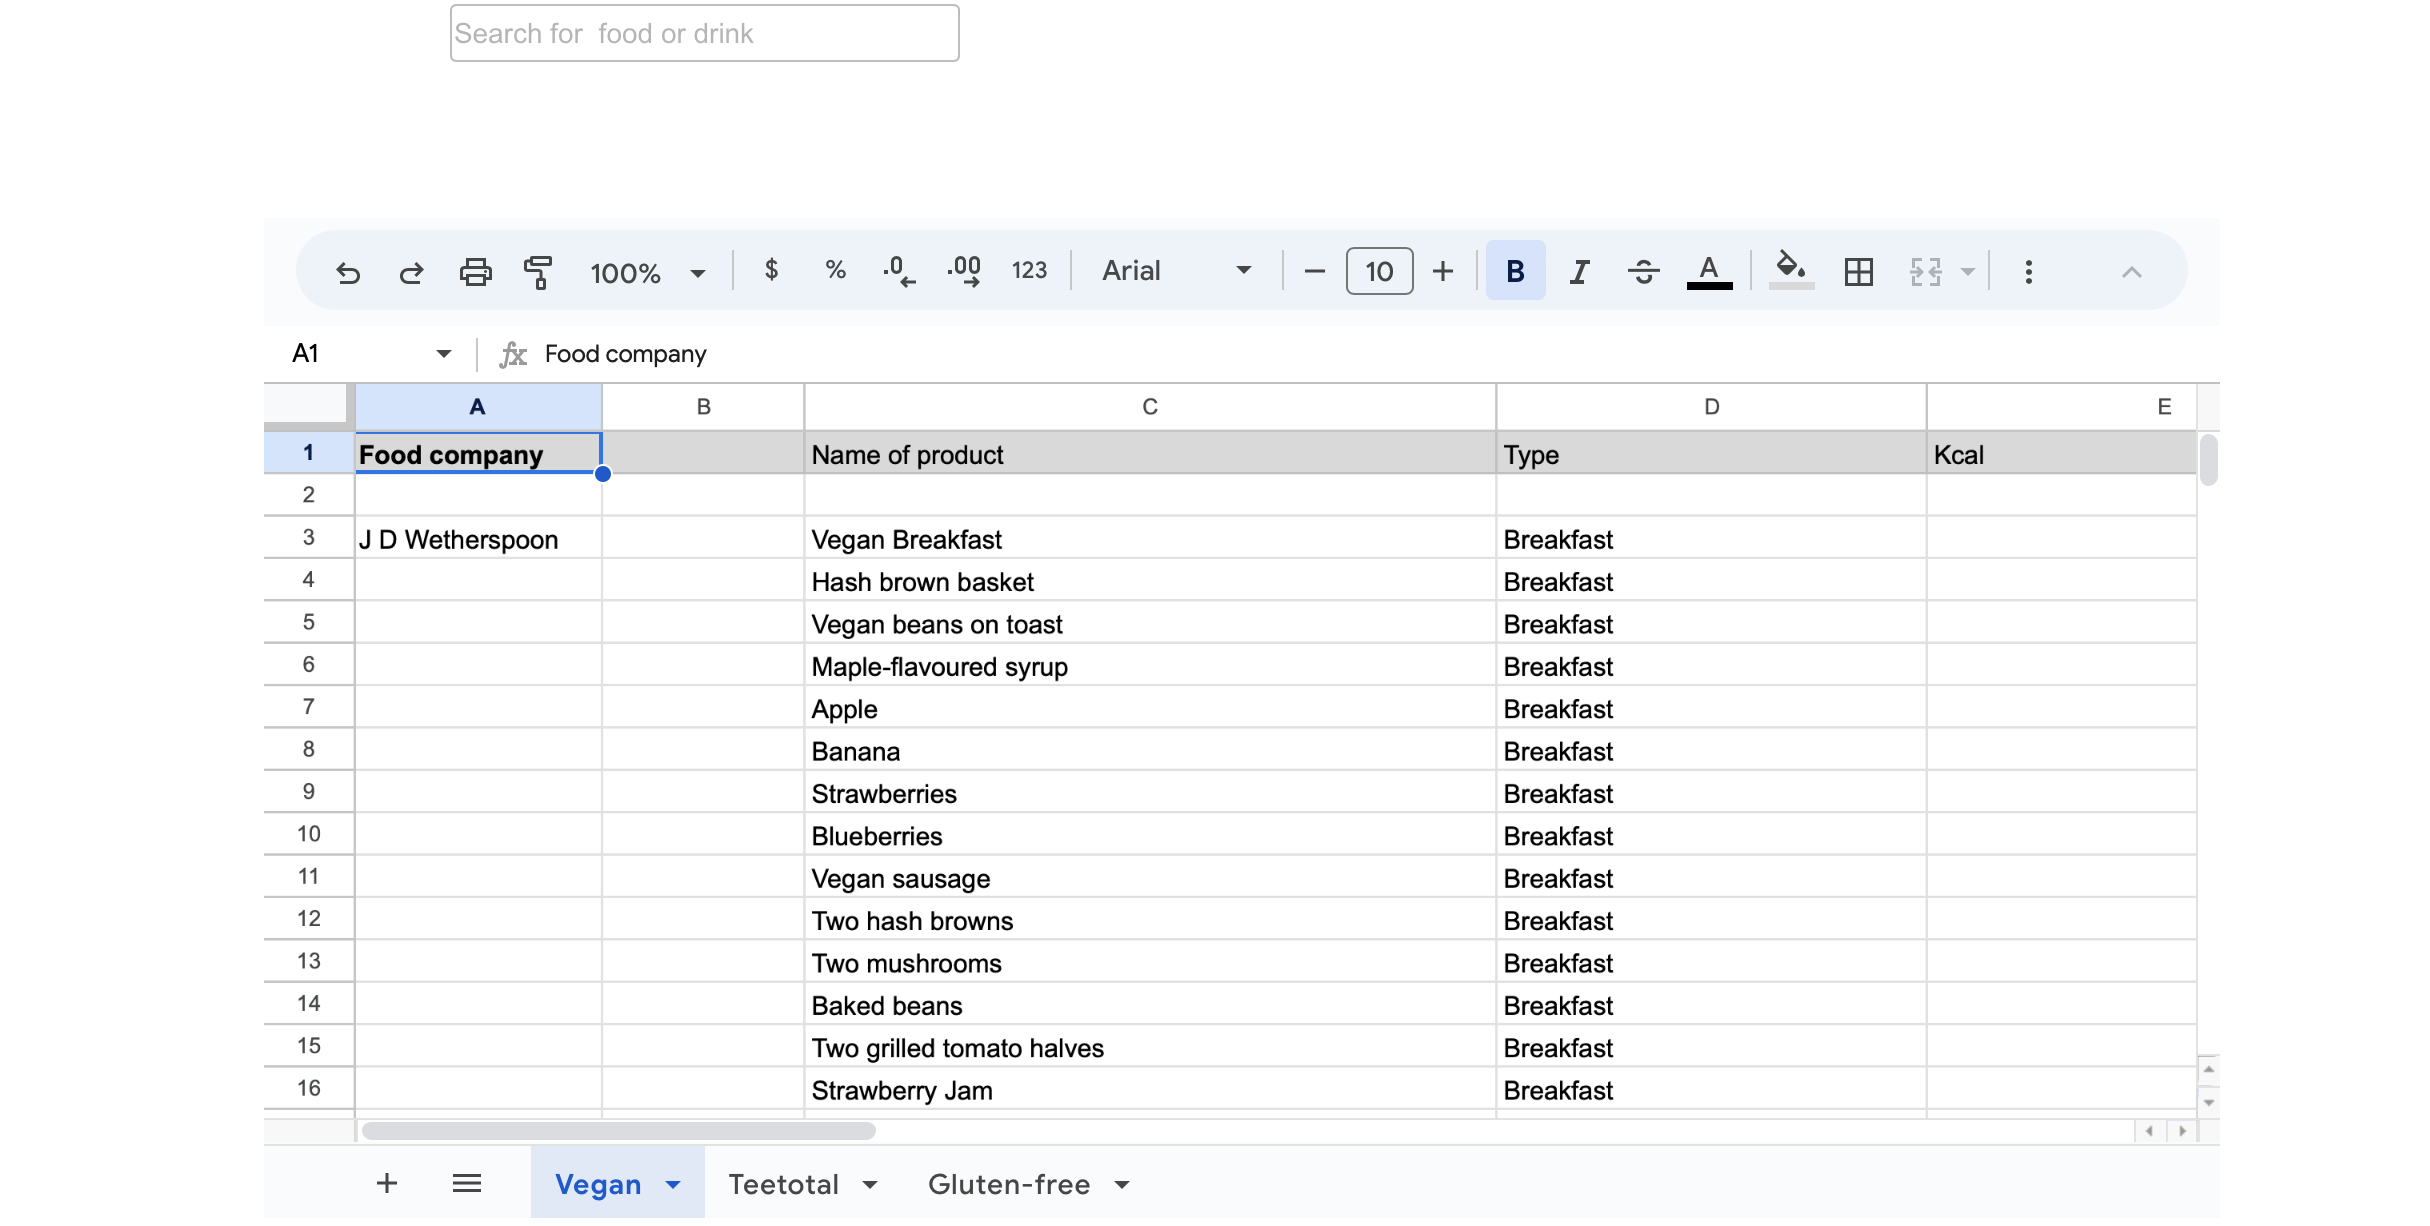Click the 'Hash brown basket' cell
2430x1226 pixels.
[1150, 581]
